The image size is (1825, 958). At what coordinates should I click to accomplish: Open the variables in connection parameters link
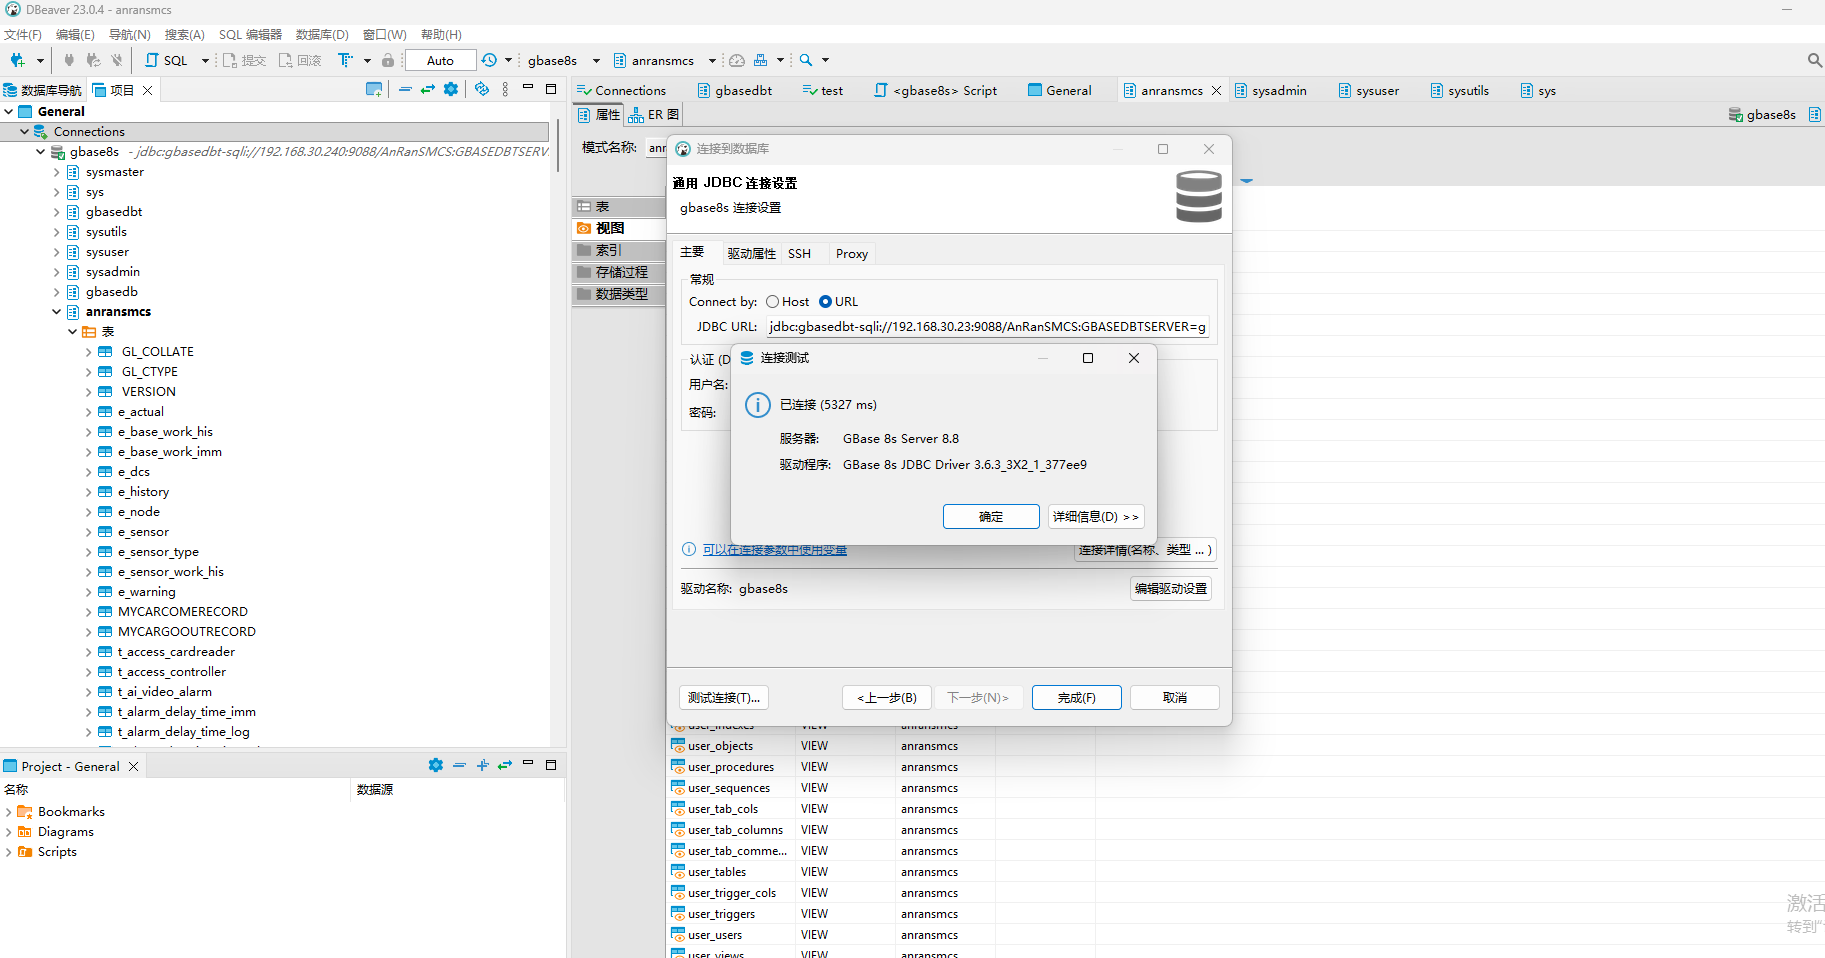(774, 550)
